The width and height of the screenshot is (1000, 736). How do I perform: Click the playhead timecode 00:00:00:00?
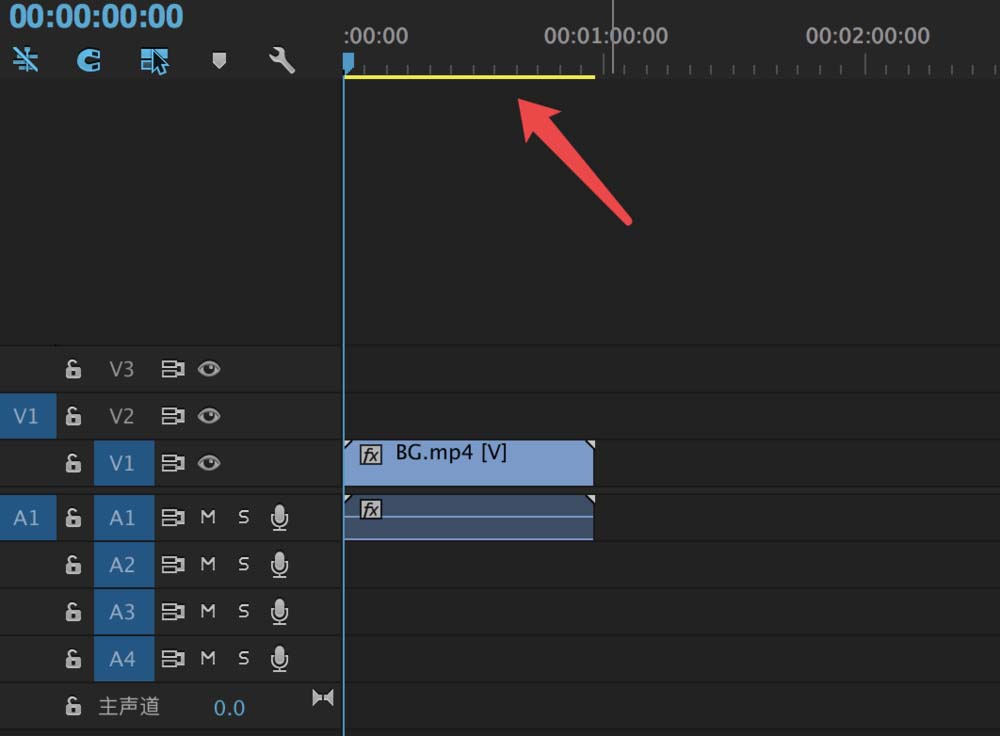(x=96, y=17)
